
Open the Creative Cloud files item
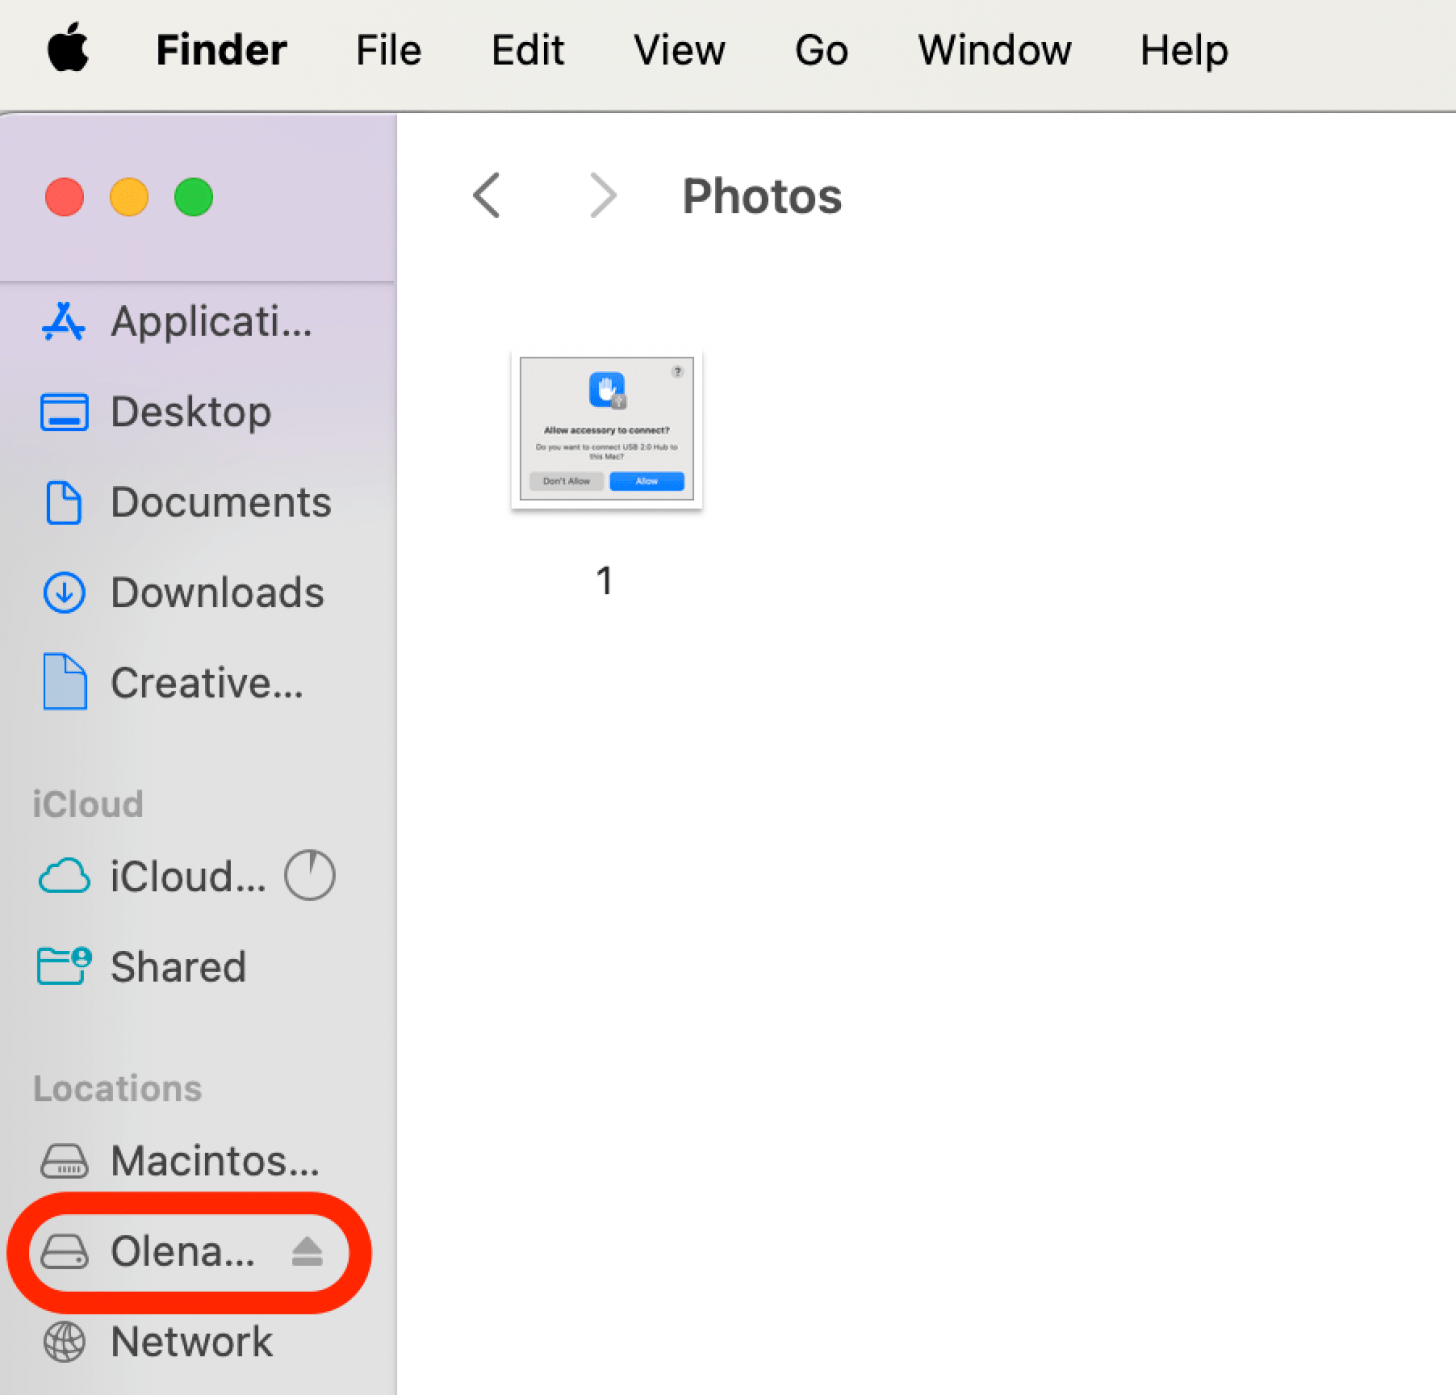pyautogui.click(x=206, y=683)
